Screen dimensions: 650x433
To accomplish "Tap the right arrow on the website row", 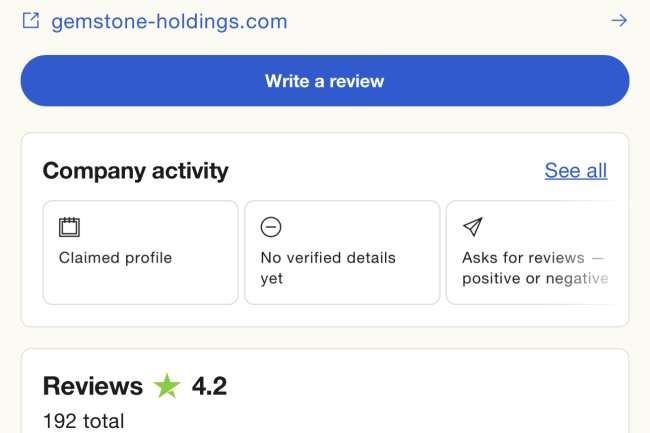I will [x=619, y=20].
